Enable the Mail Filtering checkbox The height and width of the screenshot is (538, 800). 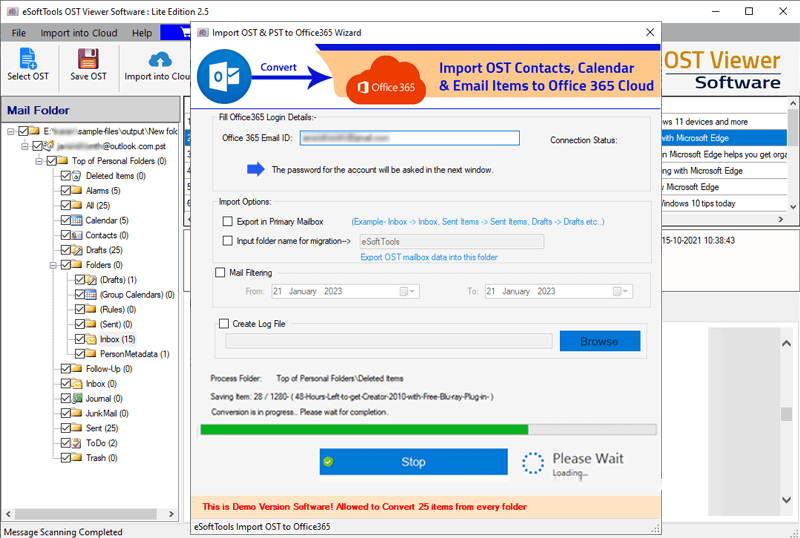point(220,273)
